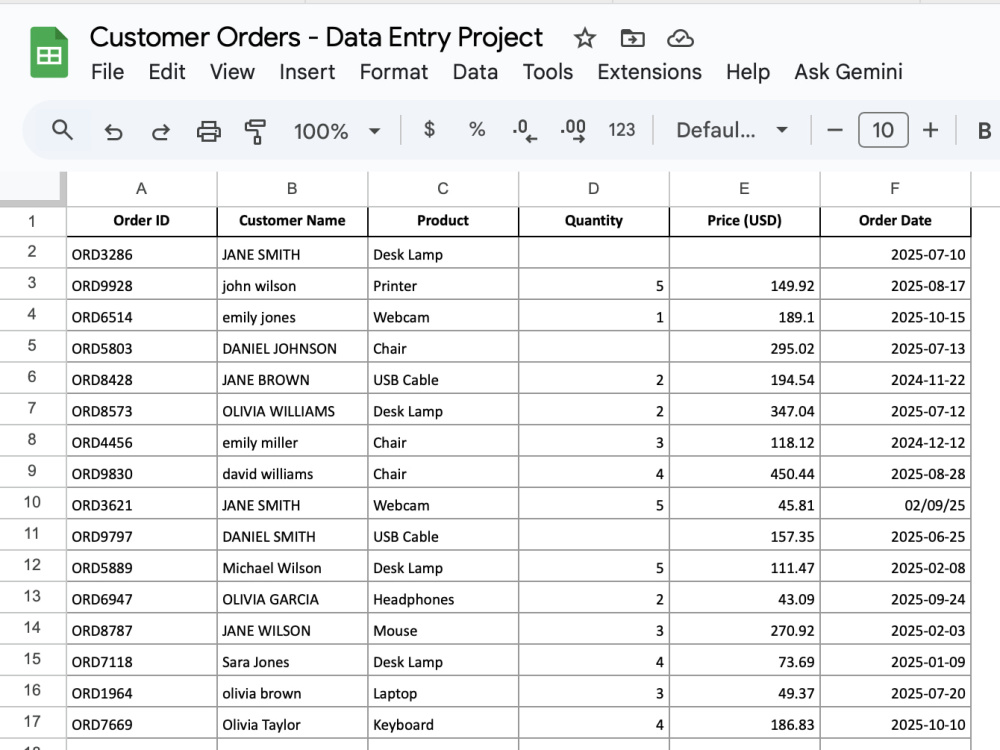This screenshot has height=750, width=1000.
Task: Click the move to folder icon
Action: pyautogui.click(x=632, y=38)
